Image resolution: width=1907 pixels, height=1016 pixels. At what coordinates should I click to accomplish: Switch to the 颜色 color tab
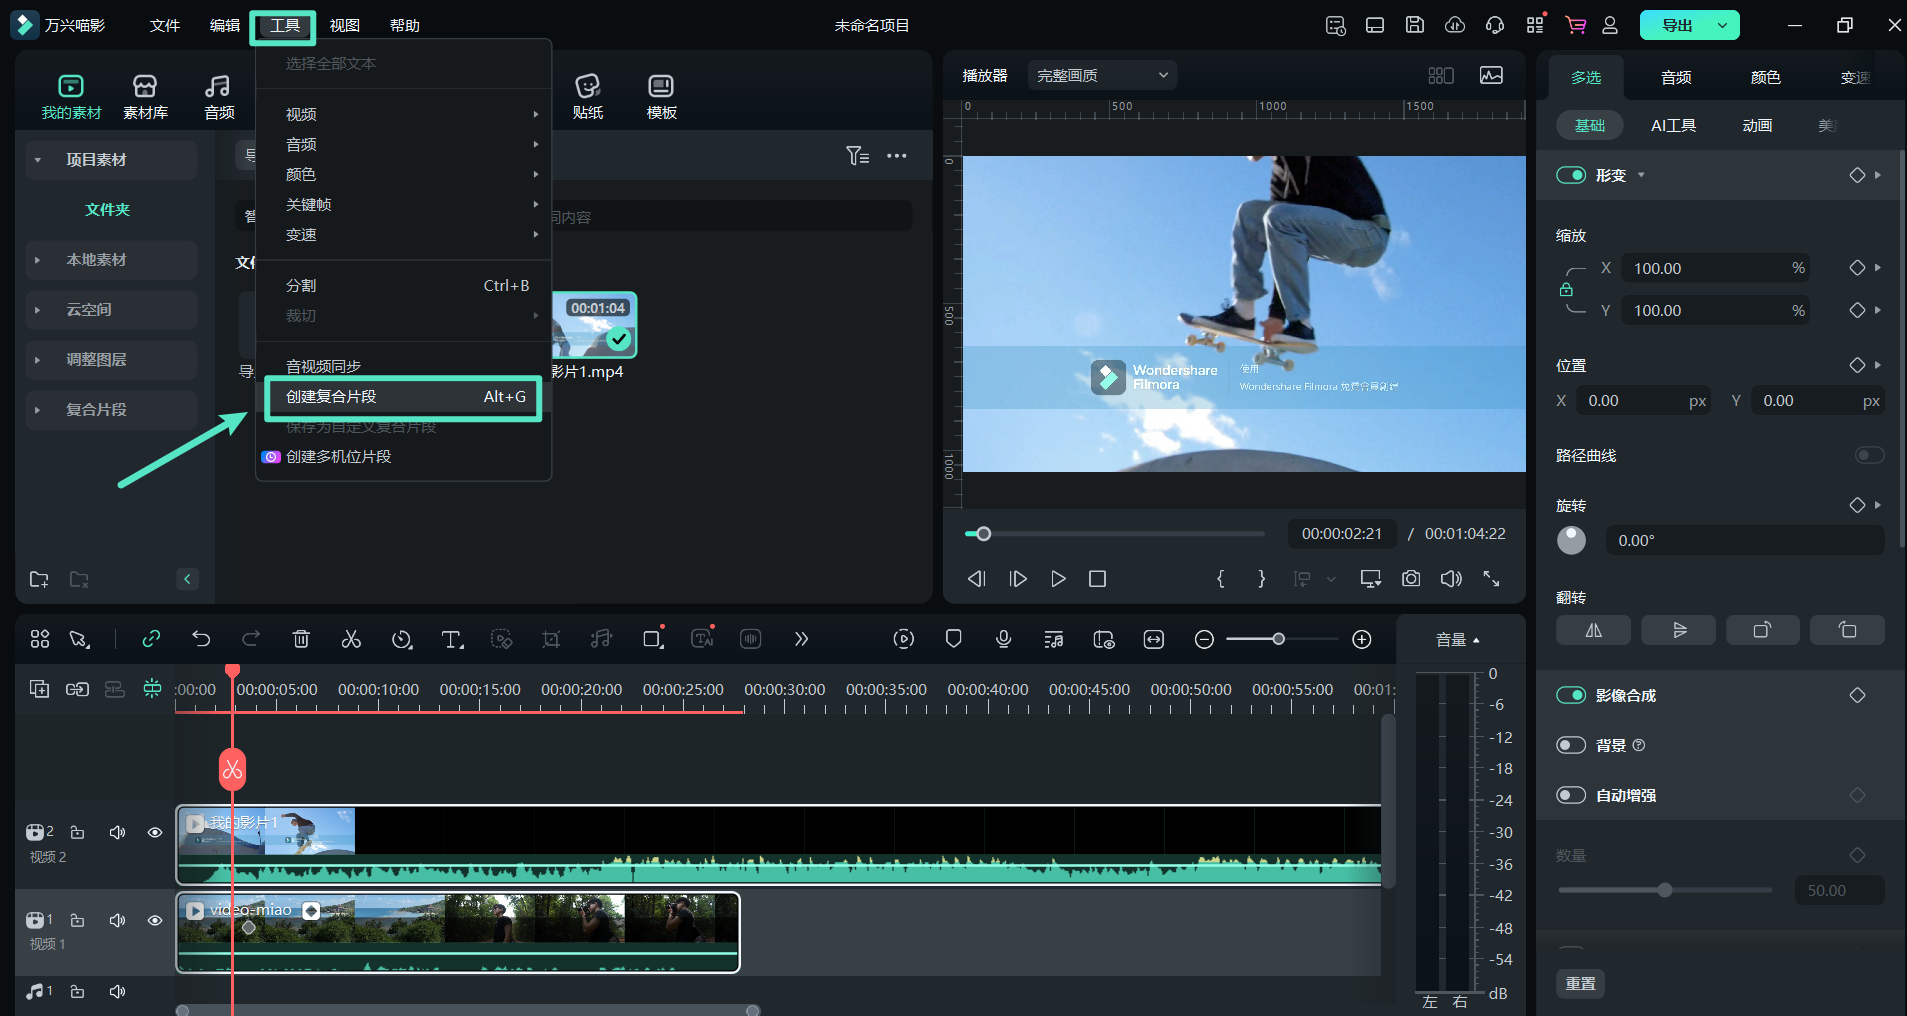click(1765, 77)
